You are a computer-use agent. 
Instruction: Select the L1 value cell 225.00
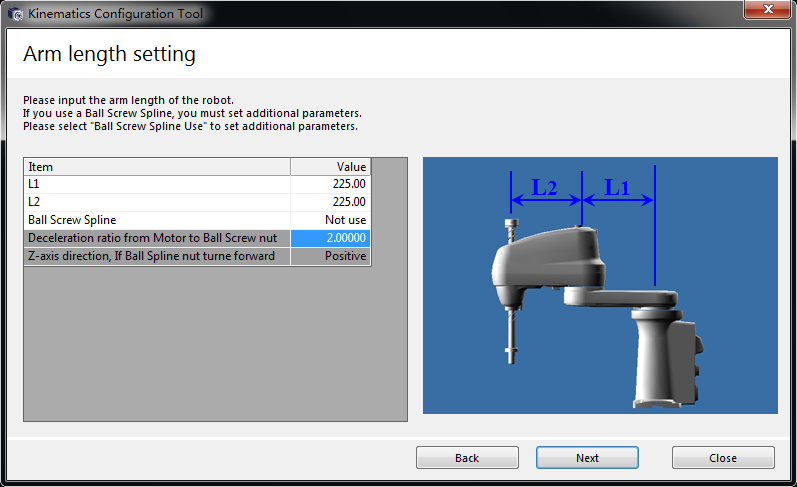point(330,184)
